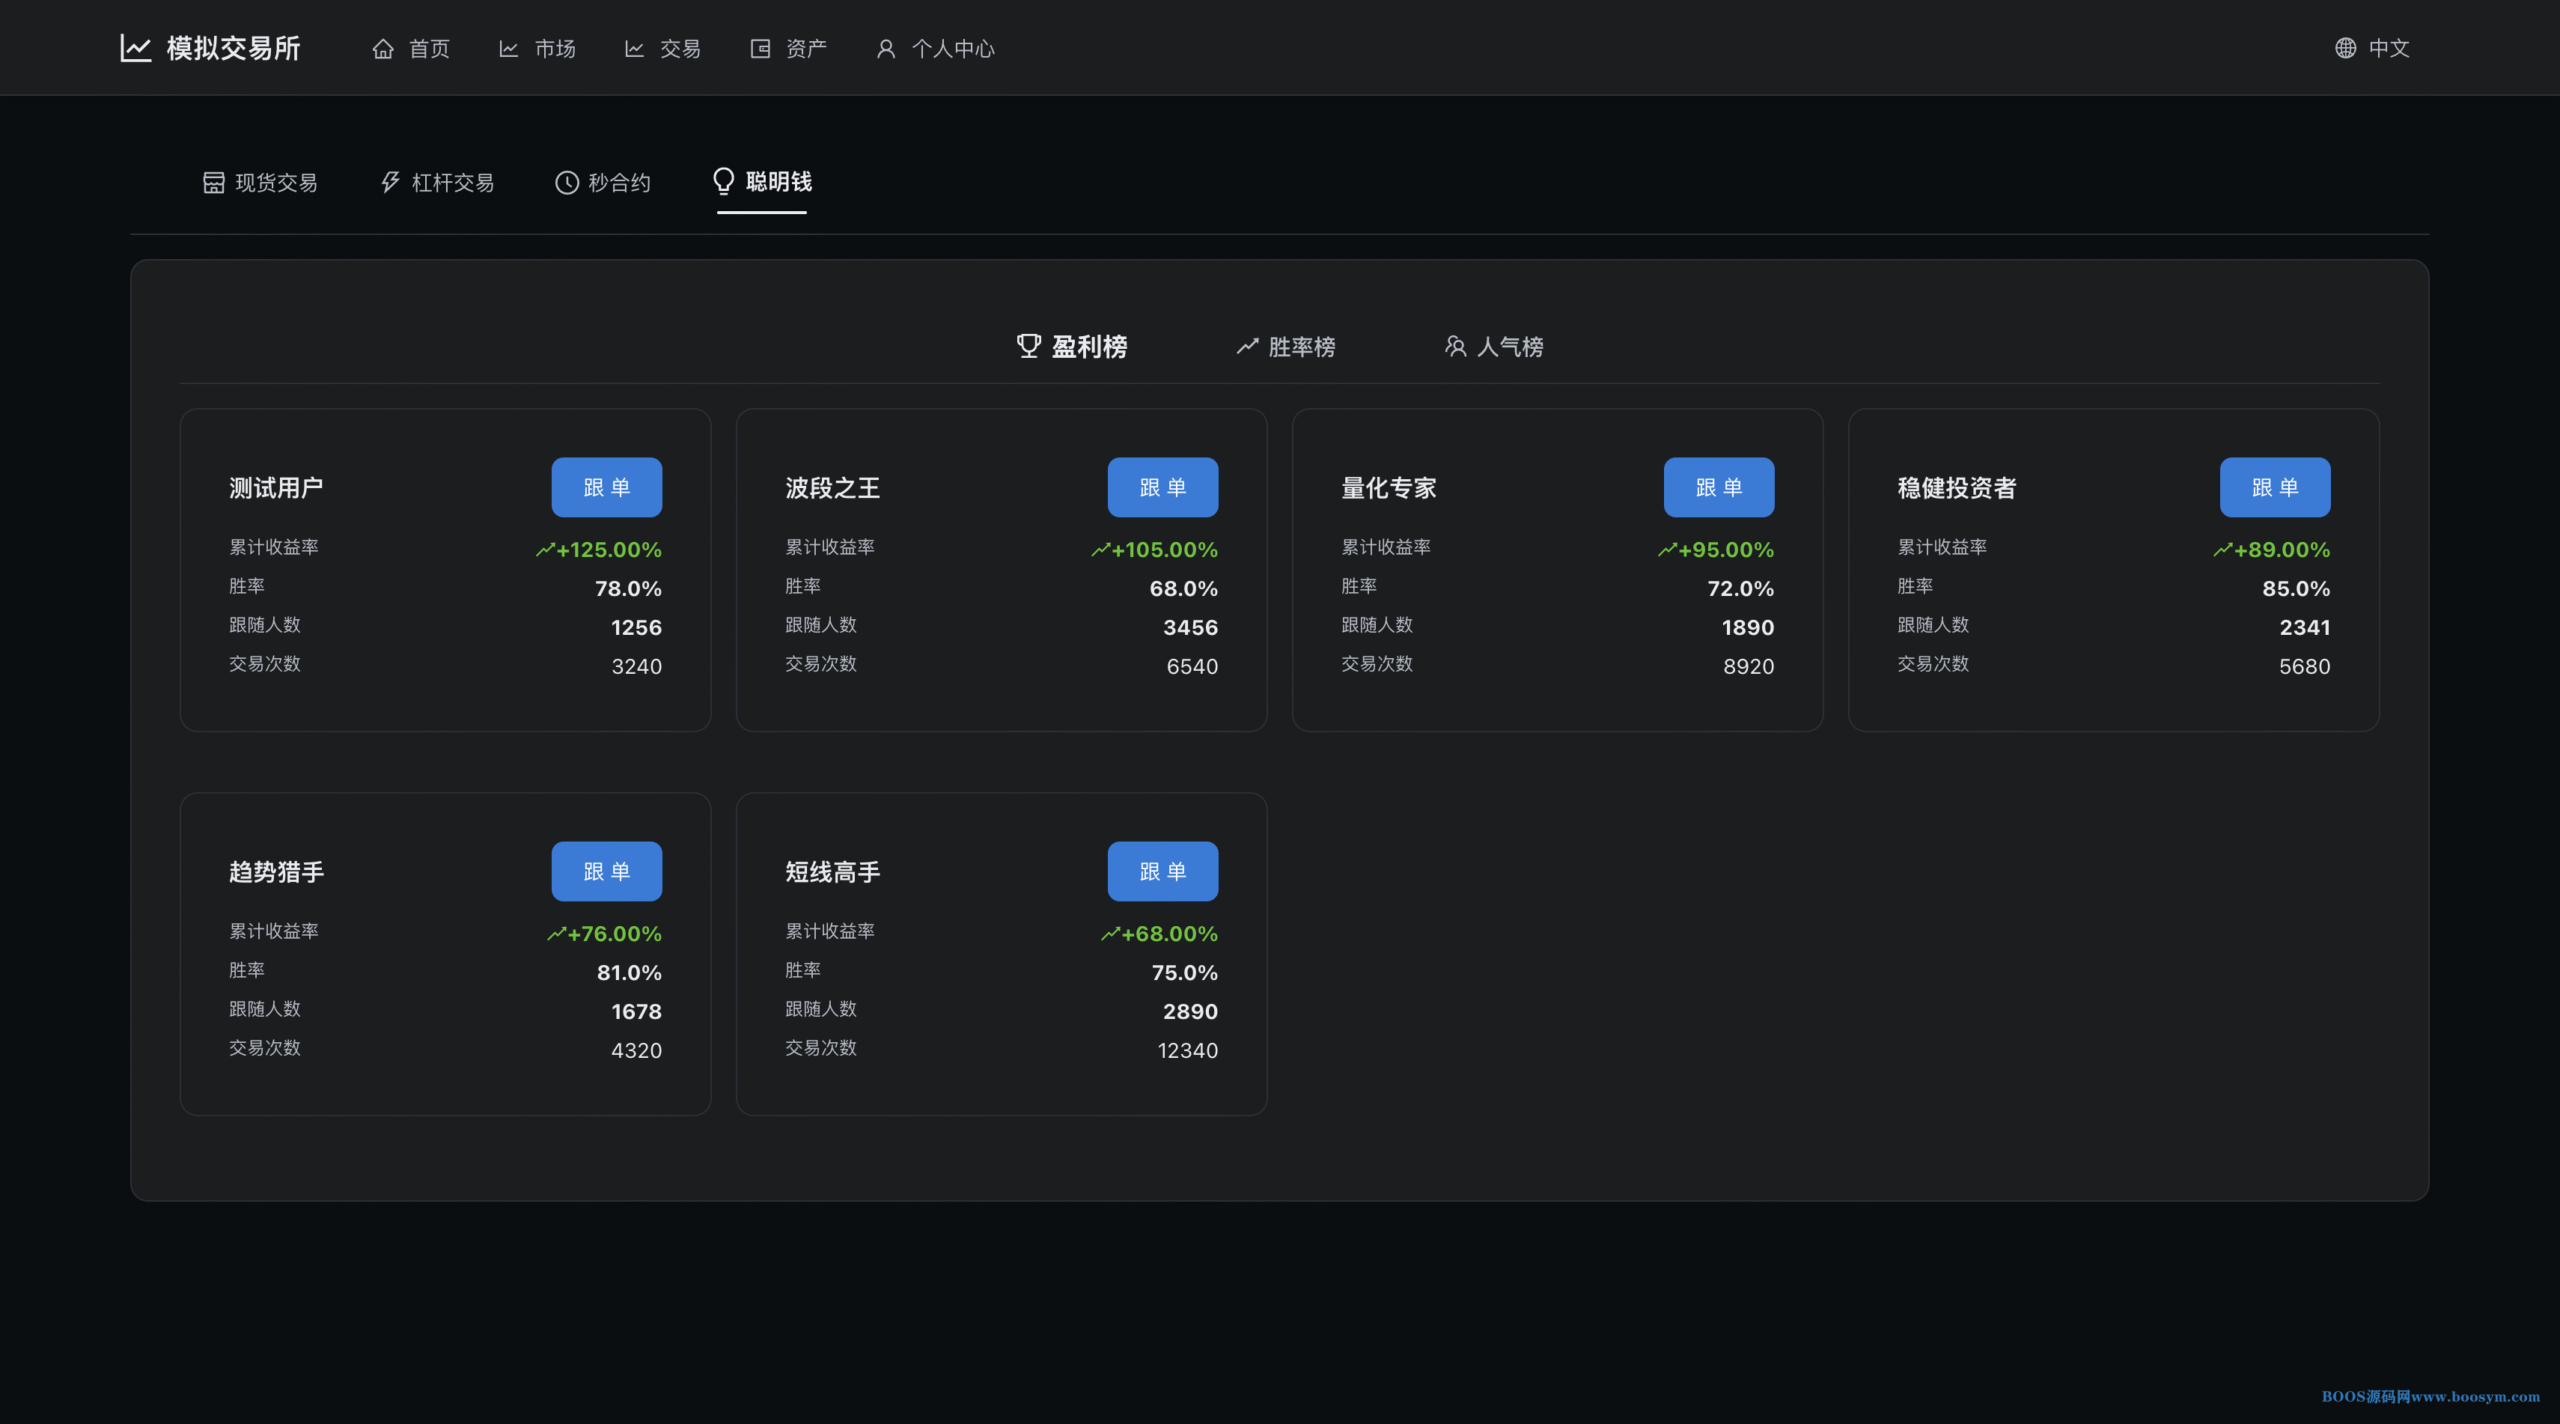
Task: Follow 波段之王 with 跟单 button
Action: click(1162, 487)
